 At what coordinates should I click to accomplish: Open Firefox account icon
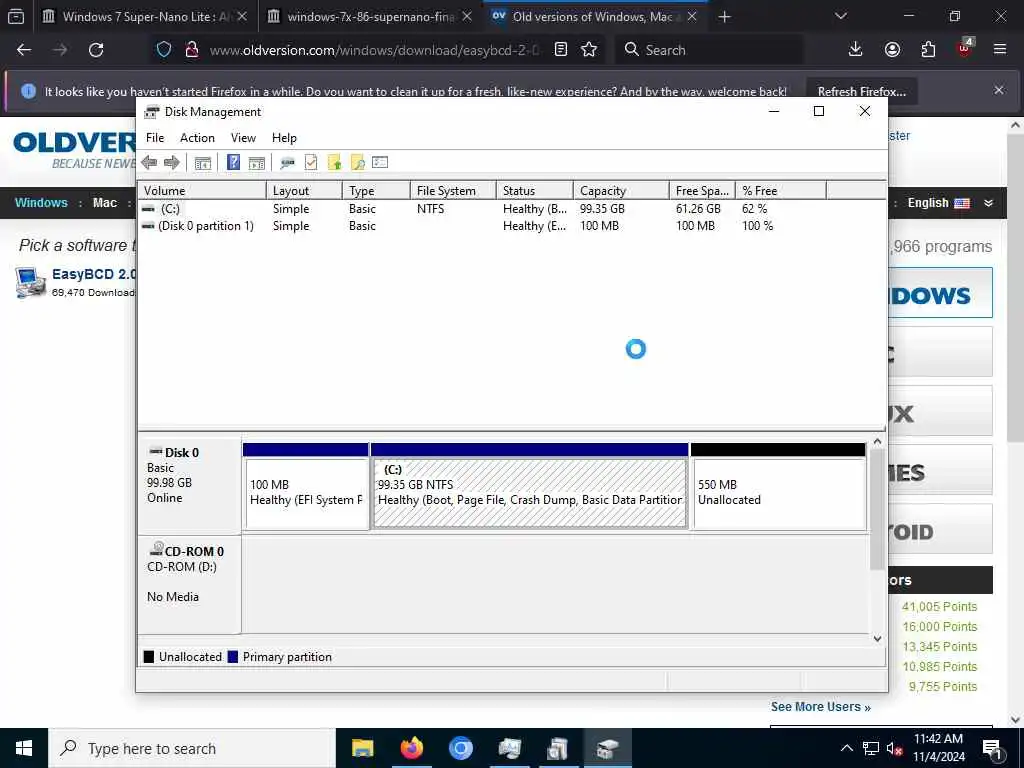tap(892, 50)
